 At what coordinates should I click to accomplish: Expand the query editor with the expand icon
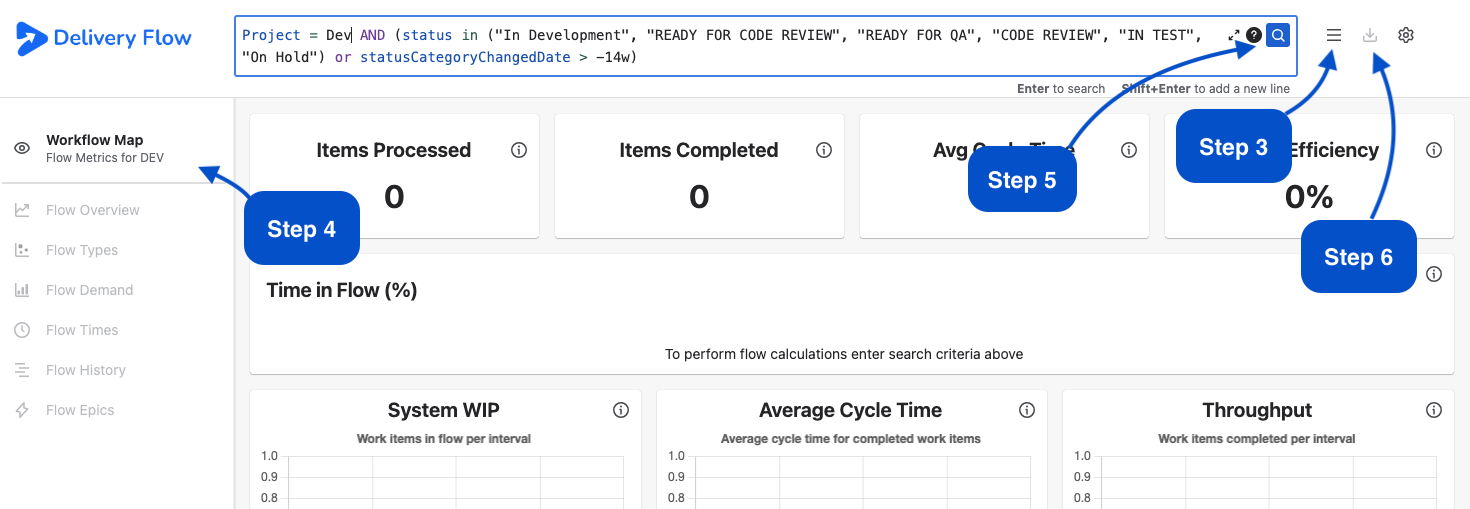point(1234,36)
